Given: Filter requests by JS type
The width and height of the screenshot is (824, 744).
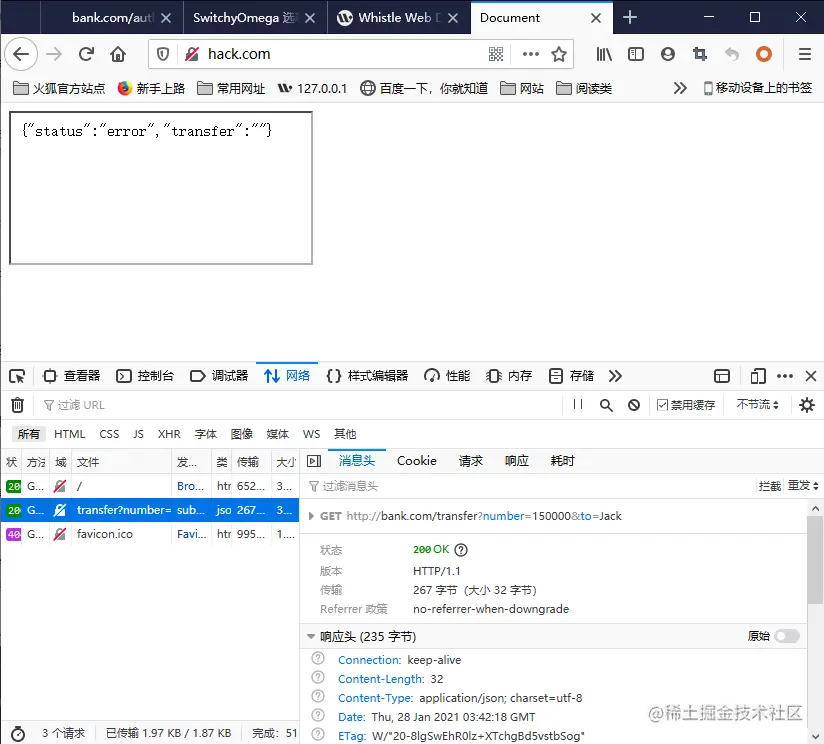Looking at the screenshot, I should 138,434.
